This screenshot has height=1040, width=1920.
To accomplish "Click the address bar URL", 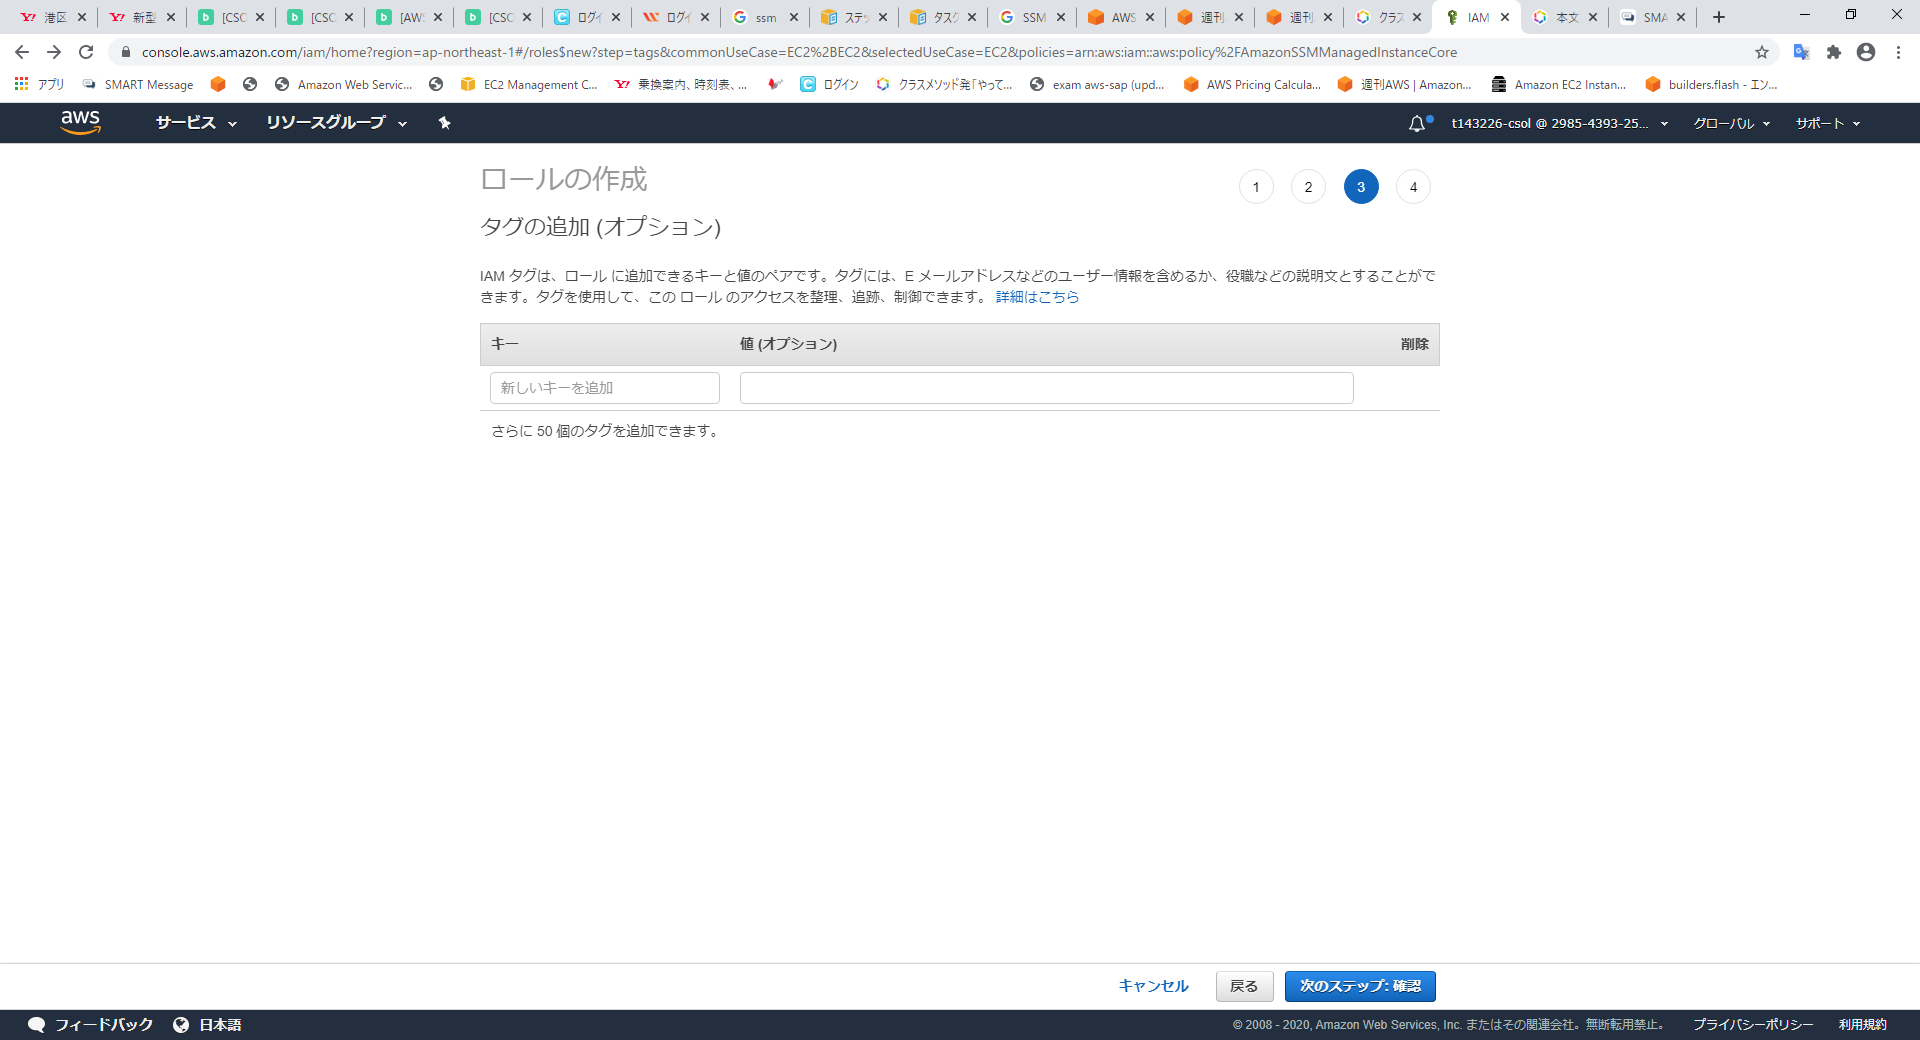I will tap(798, 52).
